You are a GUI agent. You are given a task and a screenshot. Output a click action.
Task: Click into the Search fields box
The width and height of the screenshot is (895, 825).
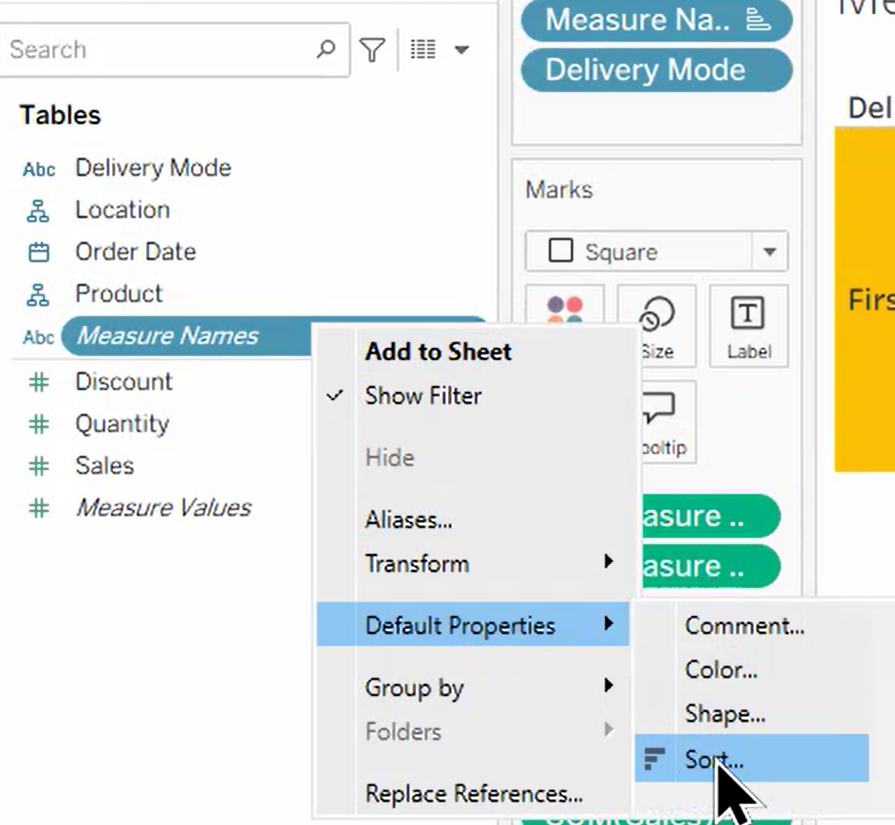click(x=174, y=50)
